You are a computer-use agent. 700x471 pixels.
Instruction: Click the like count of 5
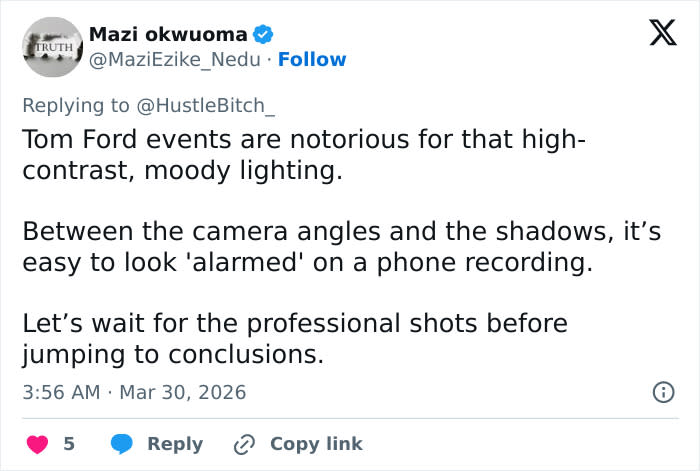pyautogui.click(x=69, y=443)
